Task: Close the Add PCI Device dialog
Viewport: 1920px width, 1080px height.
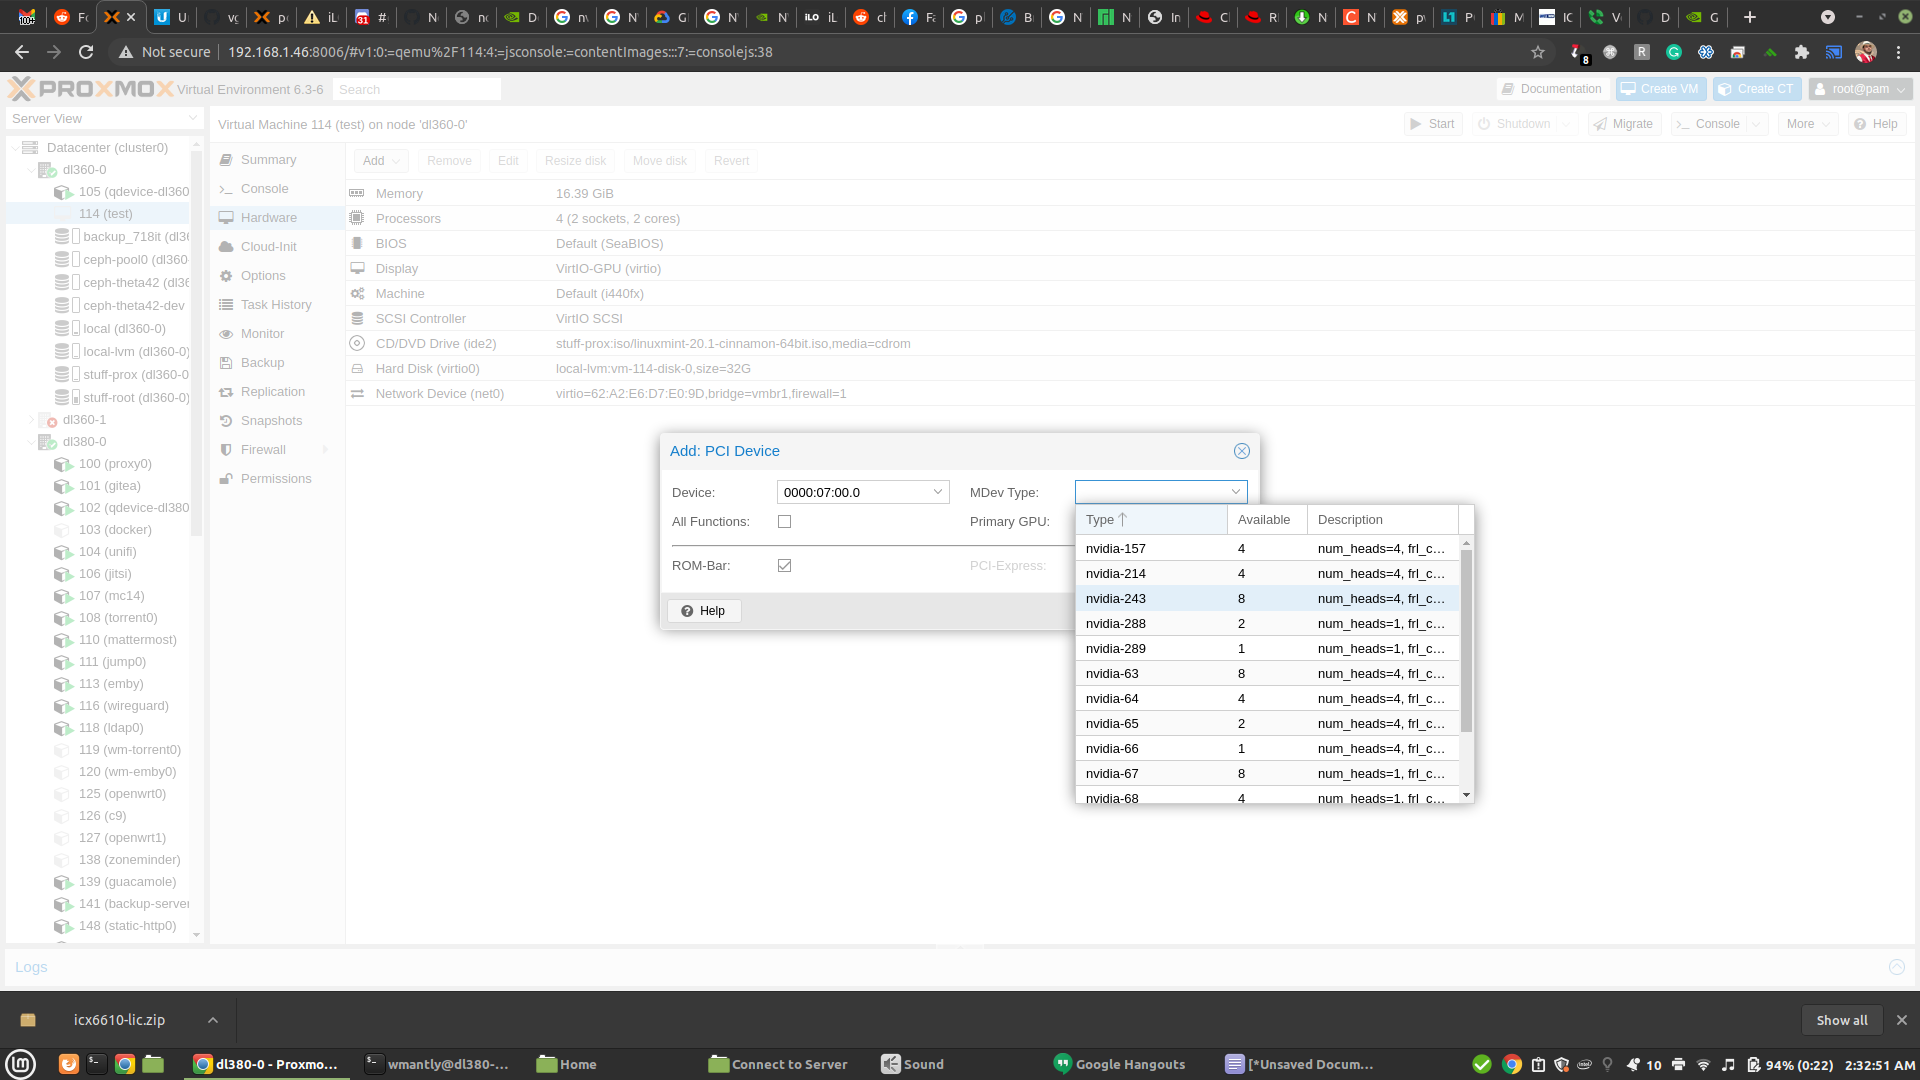Action: coord(1241,451)
